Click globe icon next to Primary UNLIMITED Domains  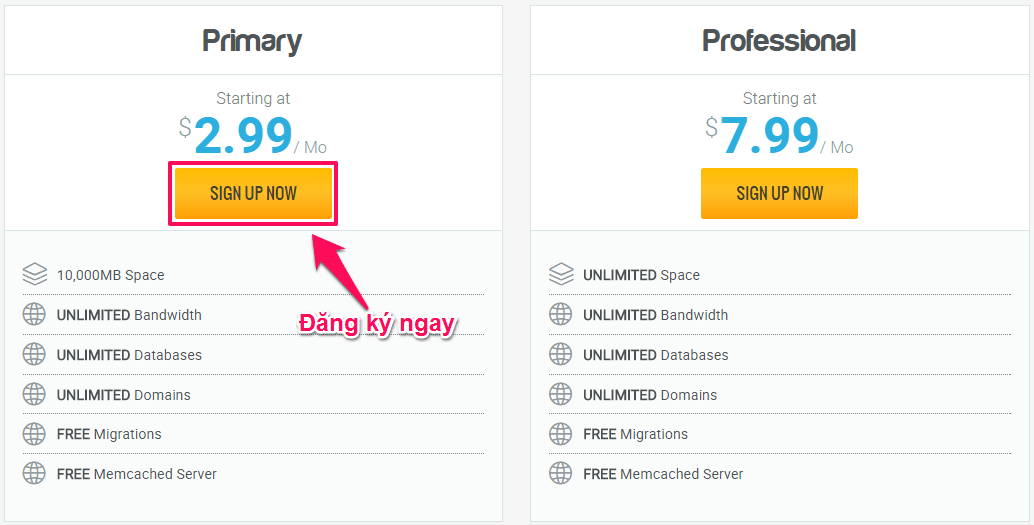(34, 394)
